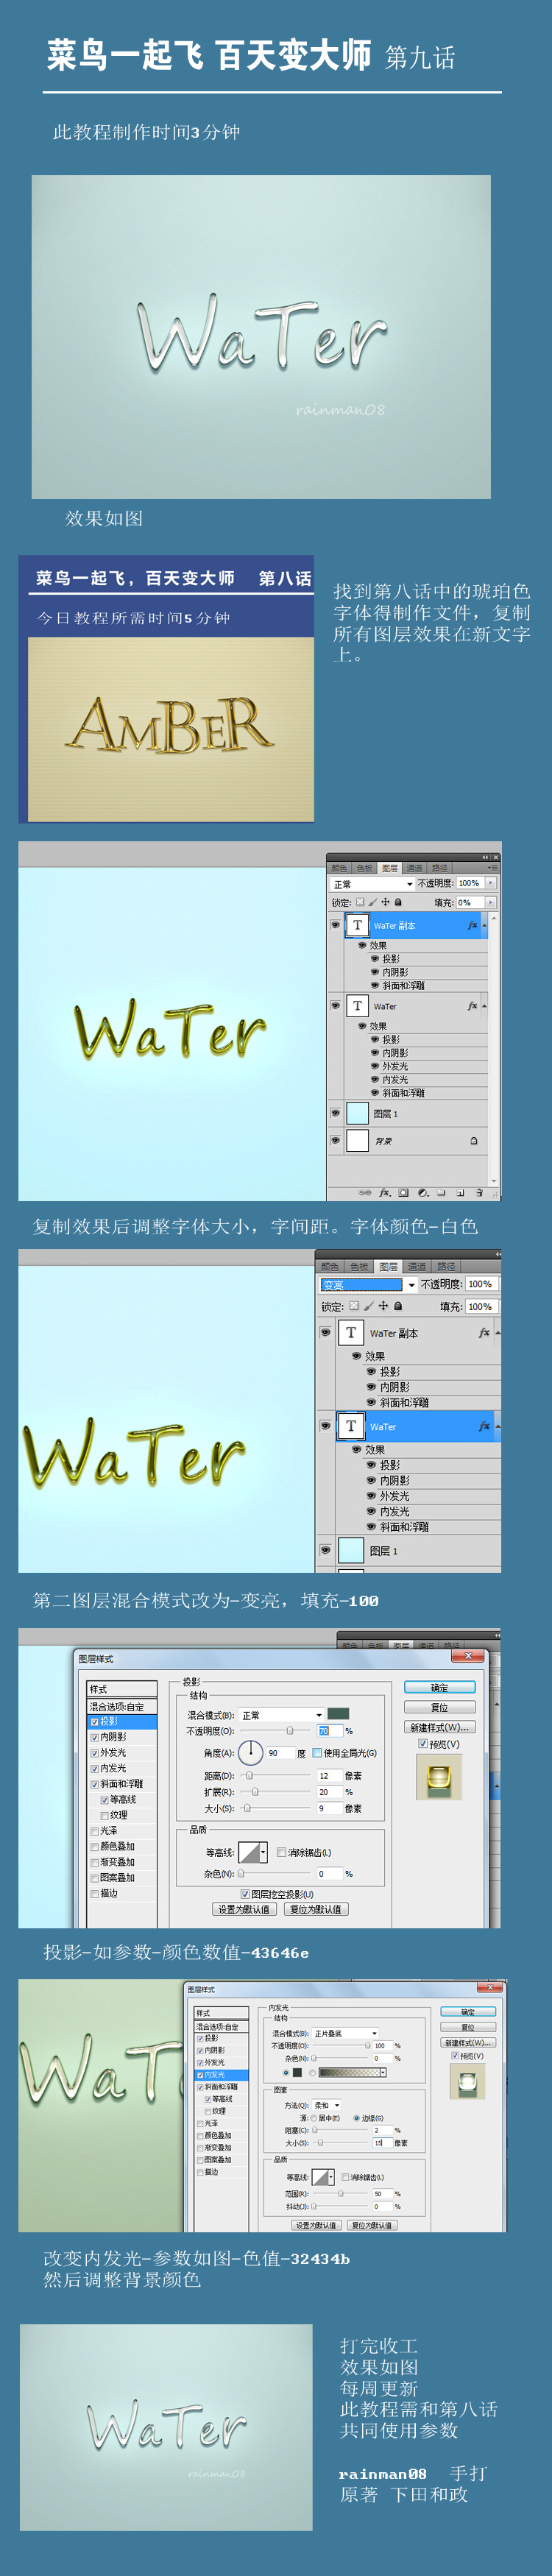Click contour curve preview in 投影 dialog
The width and height of the screenshot is (552, 2576).
[249, 1852]
